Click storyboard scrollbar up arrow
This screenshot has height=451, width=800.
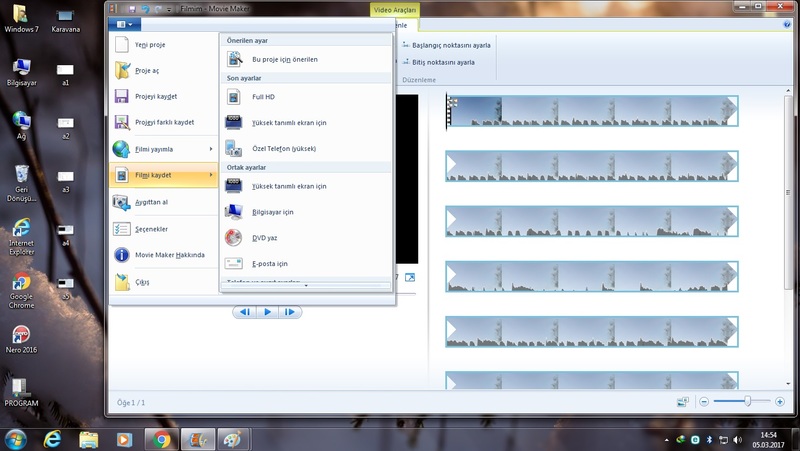coord(788,91)
